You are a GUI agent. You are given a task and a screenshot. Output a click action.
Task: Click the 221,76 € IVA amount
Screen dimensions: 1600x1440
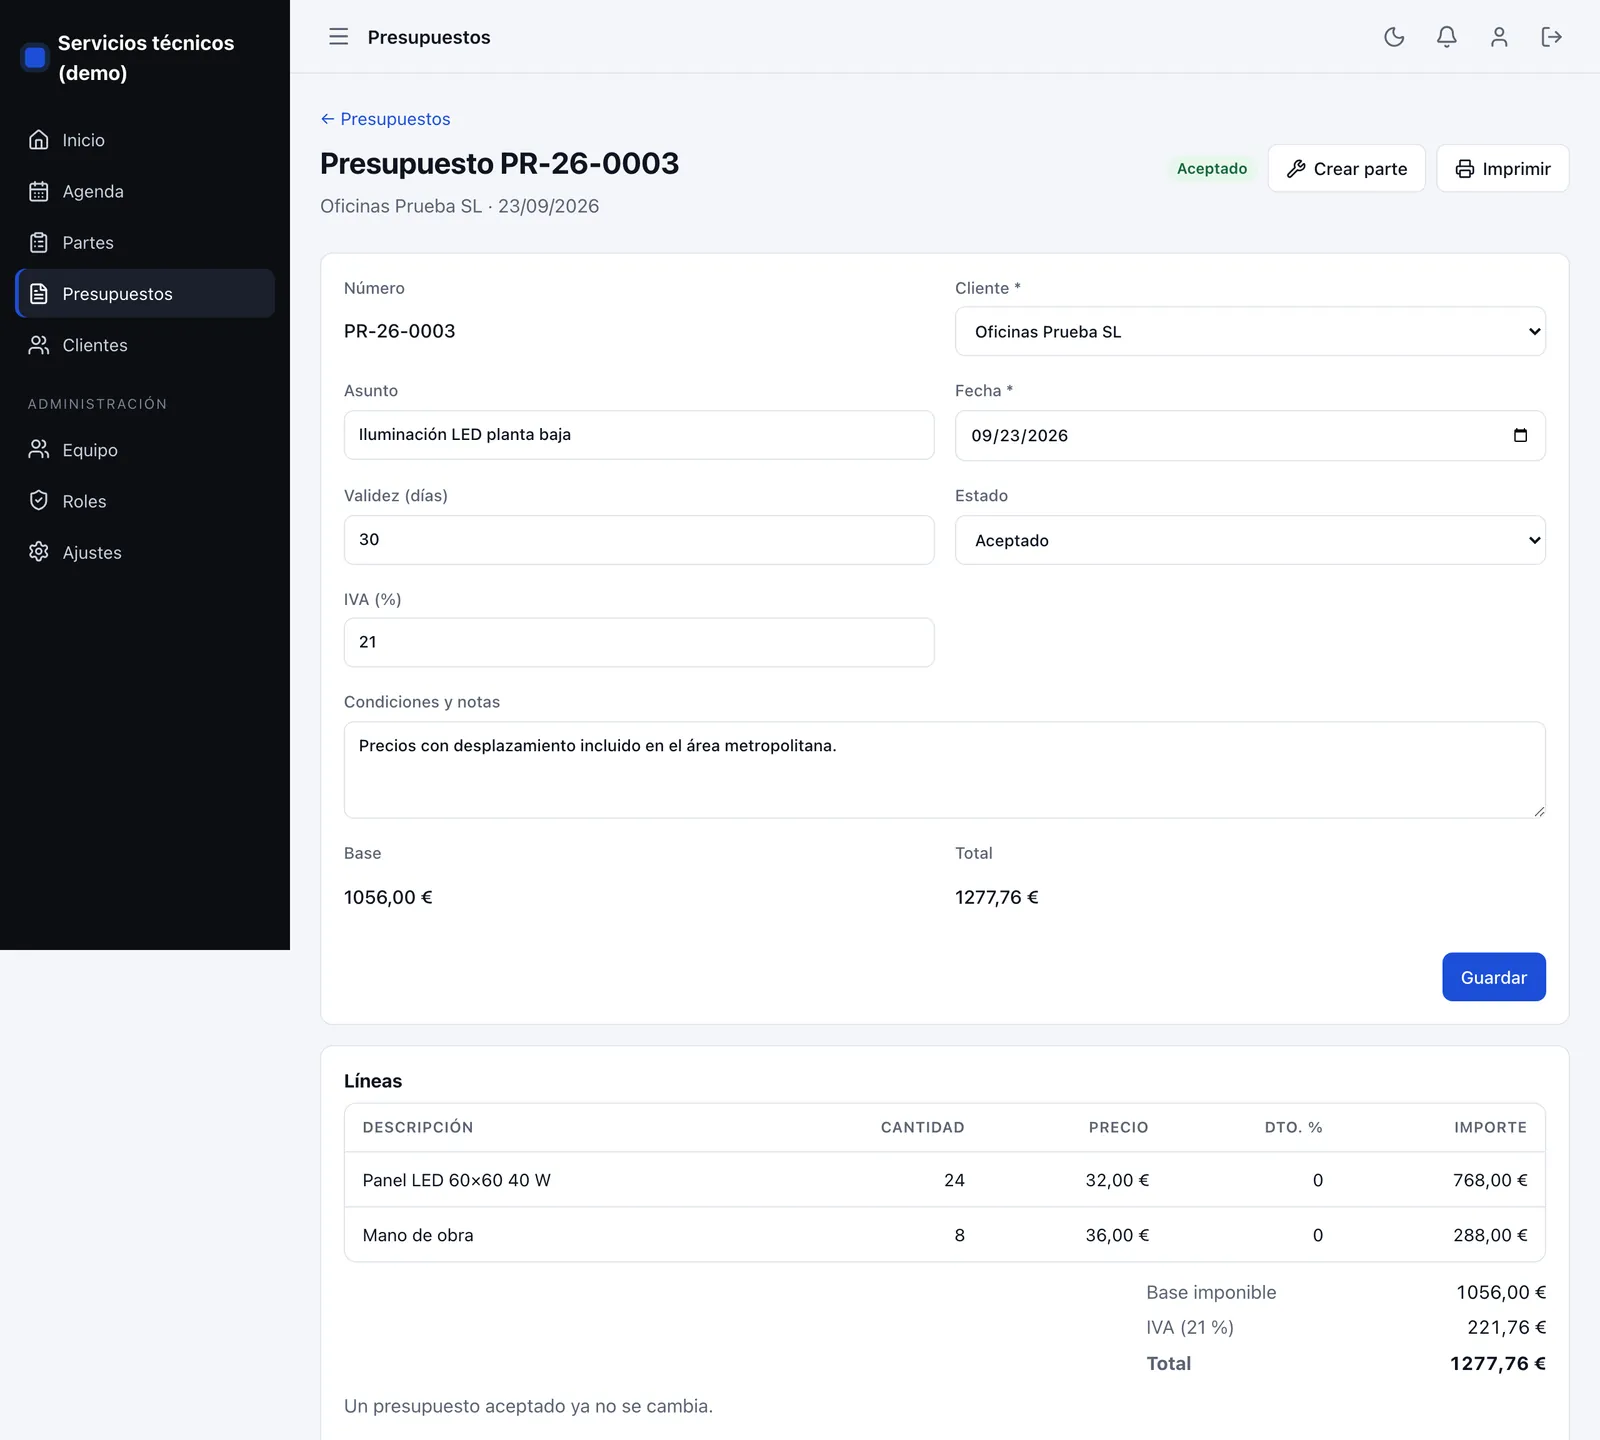pos(1506,1327)
